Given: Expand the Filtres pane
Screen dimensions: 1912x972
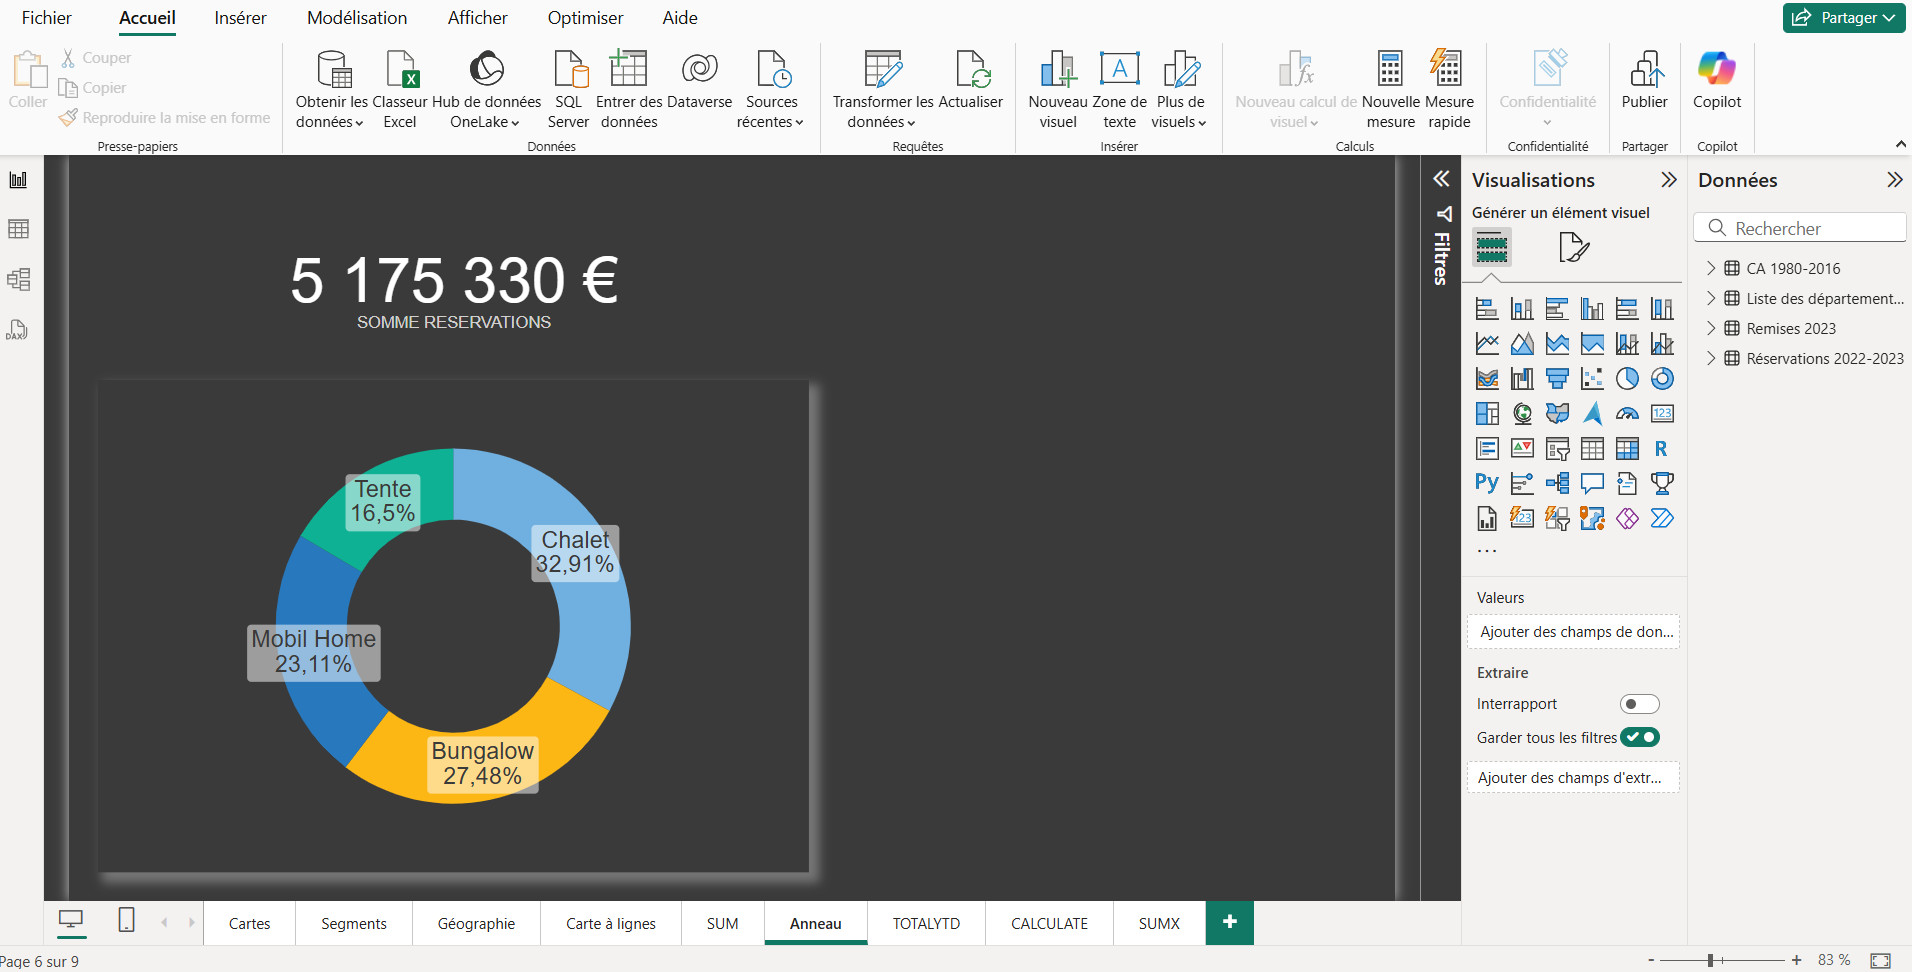Looking at the screenshot, I should pyautogui.click(x=1441, y=179).
